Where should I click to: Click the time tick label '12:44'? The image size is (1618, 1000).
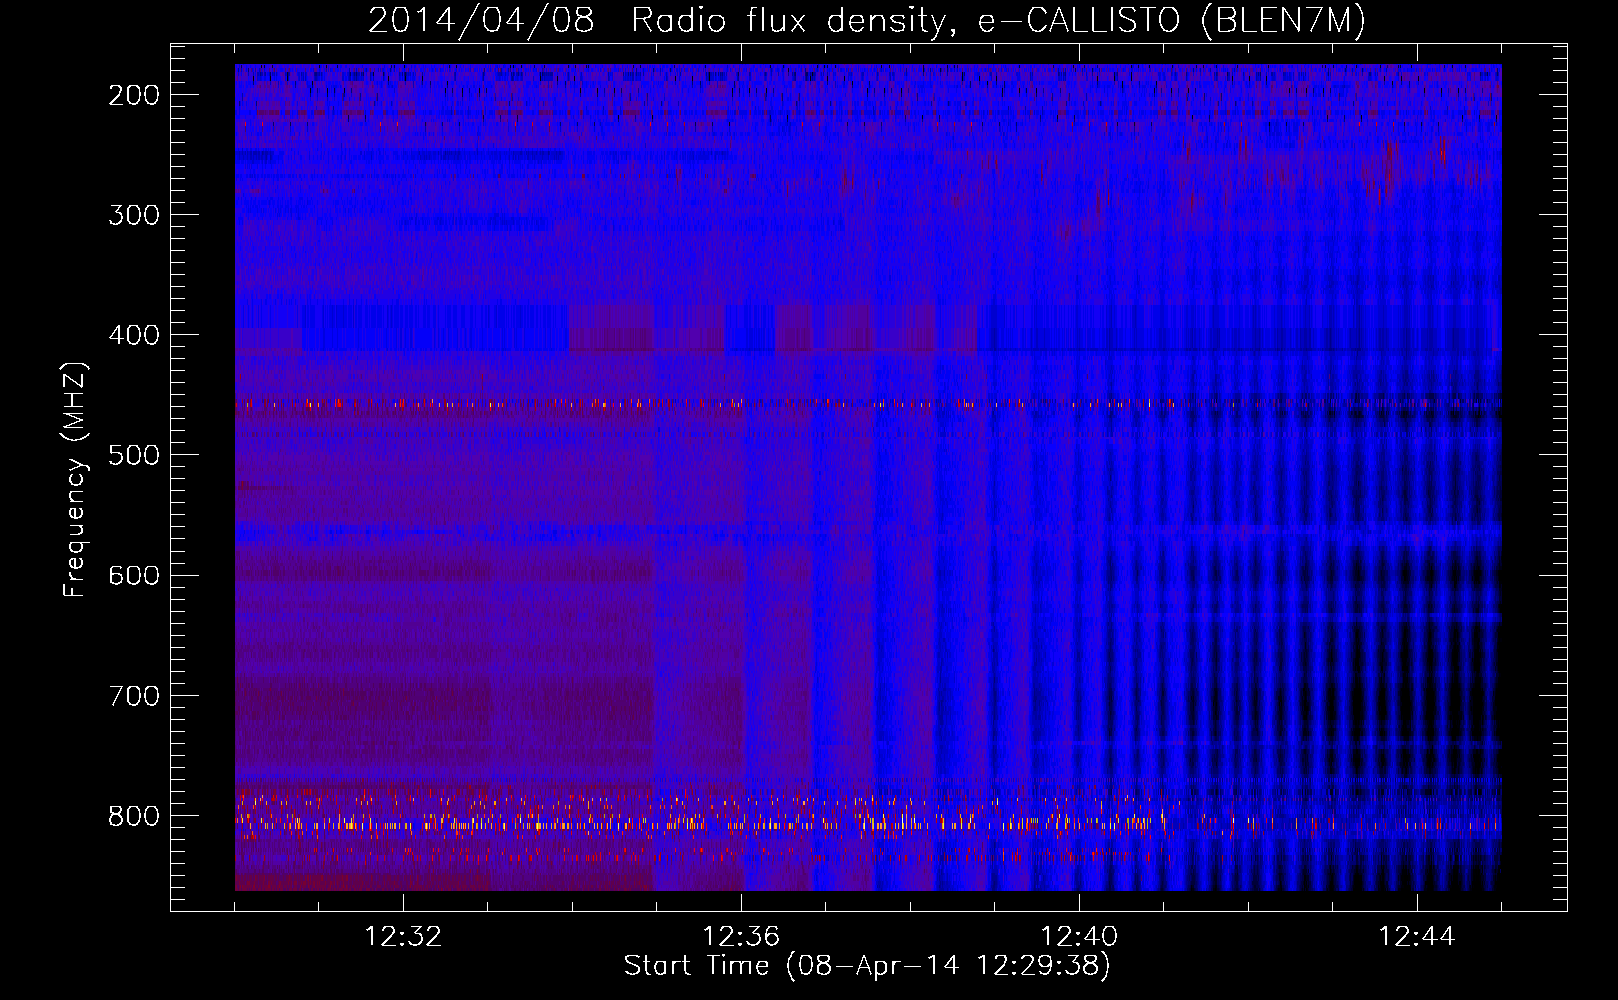coord(1417,937)
